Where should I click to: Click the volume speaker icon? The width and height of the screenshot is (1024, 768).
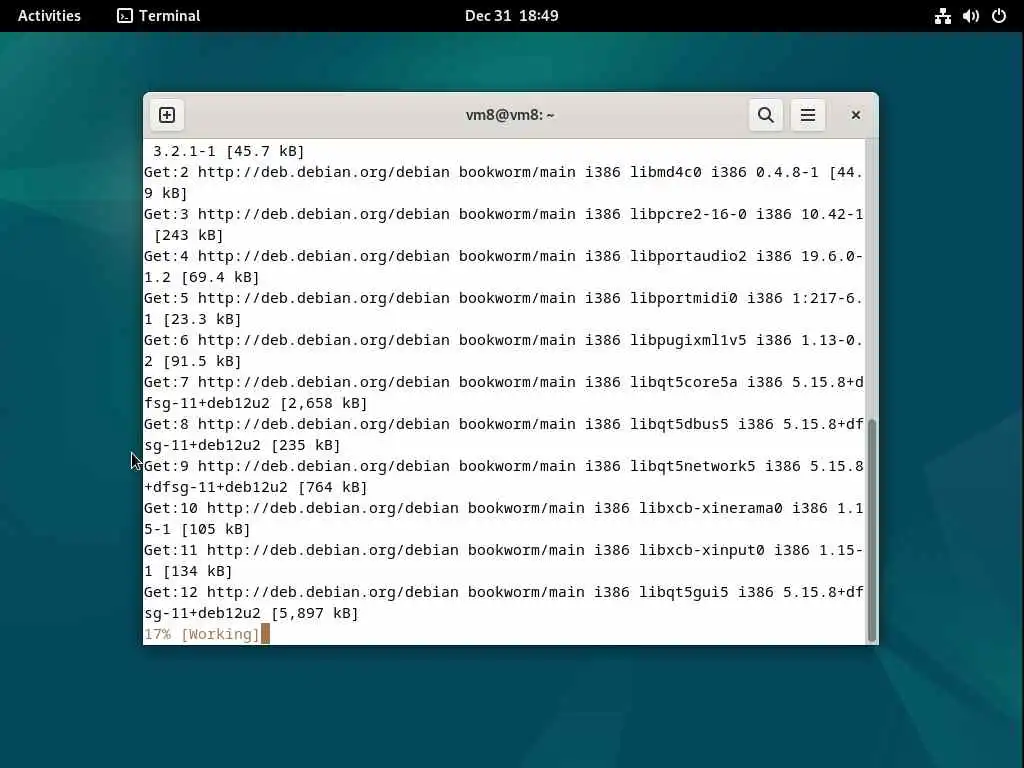[x=970, y=16]
